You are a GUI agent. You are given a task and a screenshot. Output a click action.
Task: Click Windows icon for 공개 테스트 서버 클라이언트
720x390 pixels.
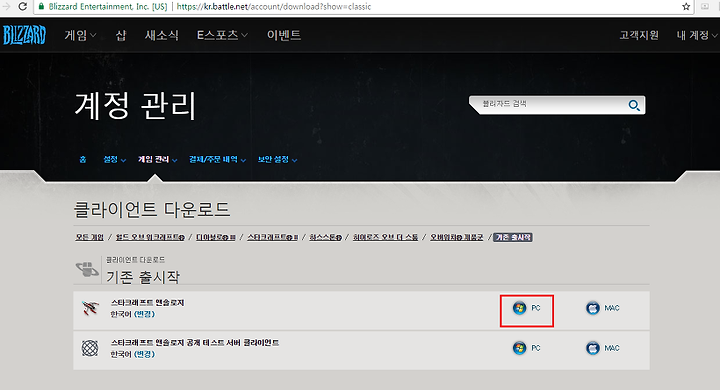[519, 348]
